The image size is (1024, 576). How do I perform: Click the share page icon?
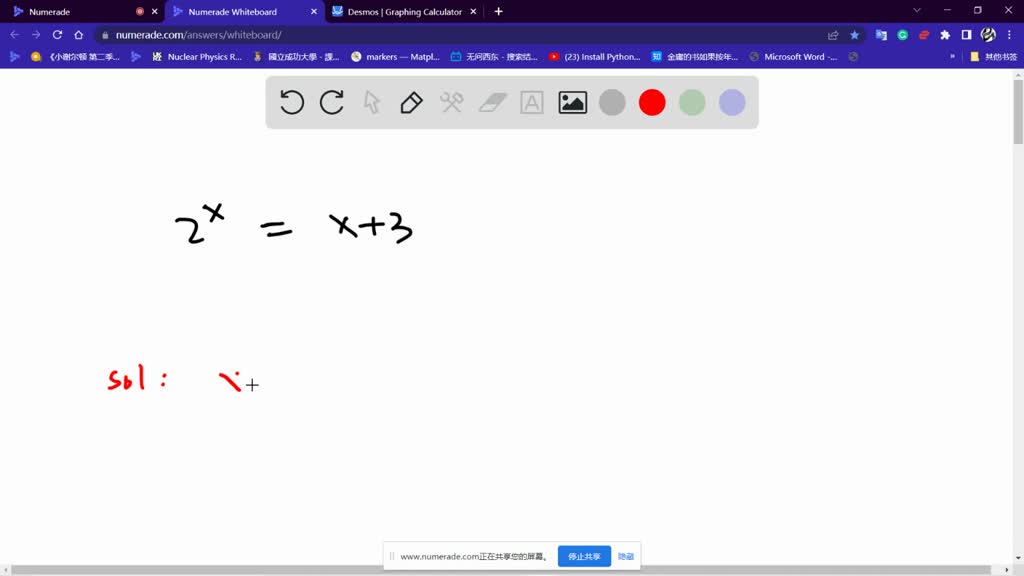(x=833, y=35)
